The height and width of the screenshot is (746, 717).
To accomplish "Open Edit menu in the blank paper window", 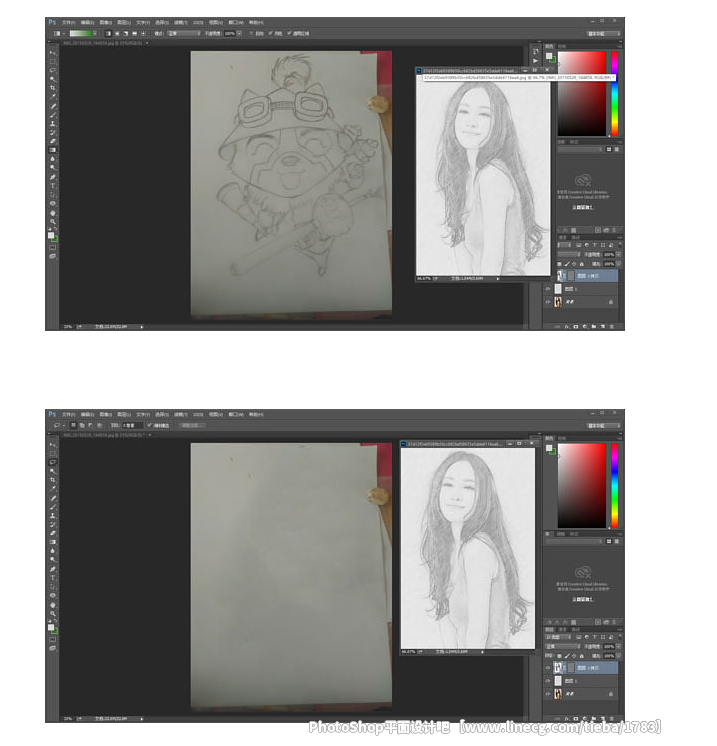I will [x=87, y=414].
